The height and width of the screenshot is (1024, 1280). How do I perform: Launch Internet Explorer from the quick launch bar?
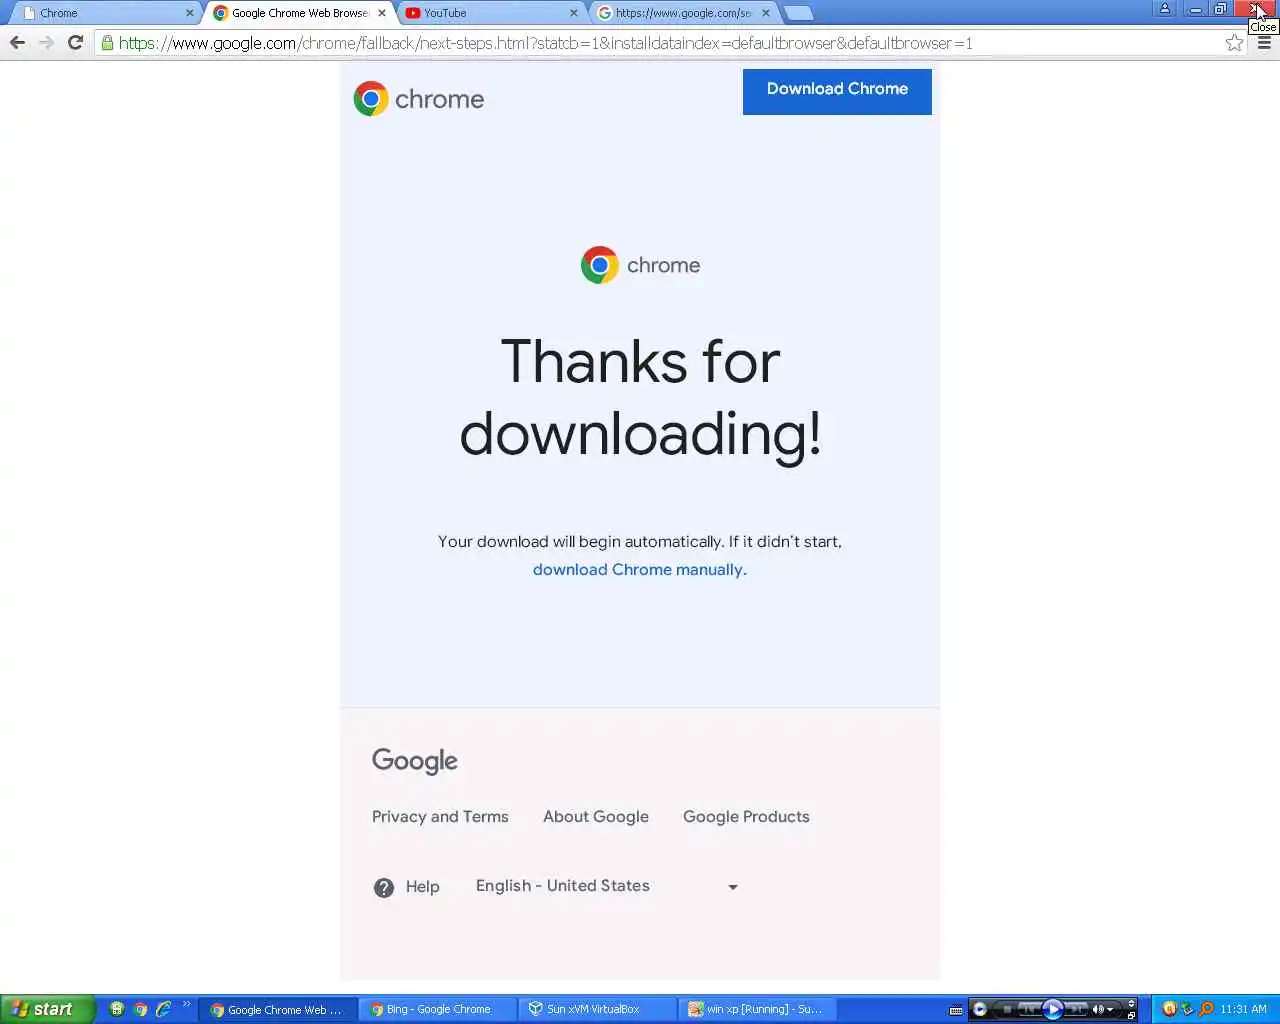pos(163,1009)
